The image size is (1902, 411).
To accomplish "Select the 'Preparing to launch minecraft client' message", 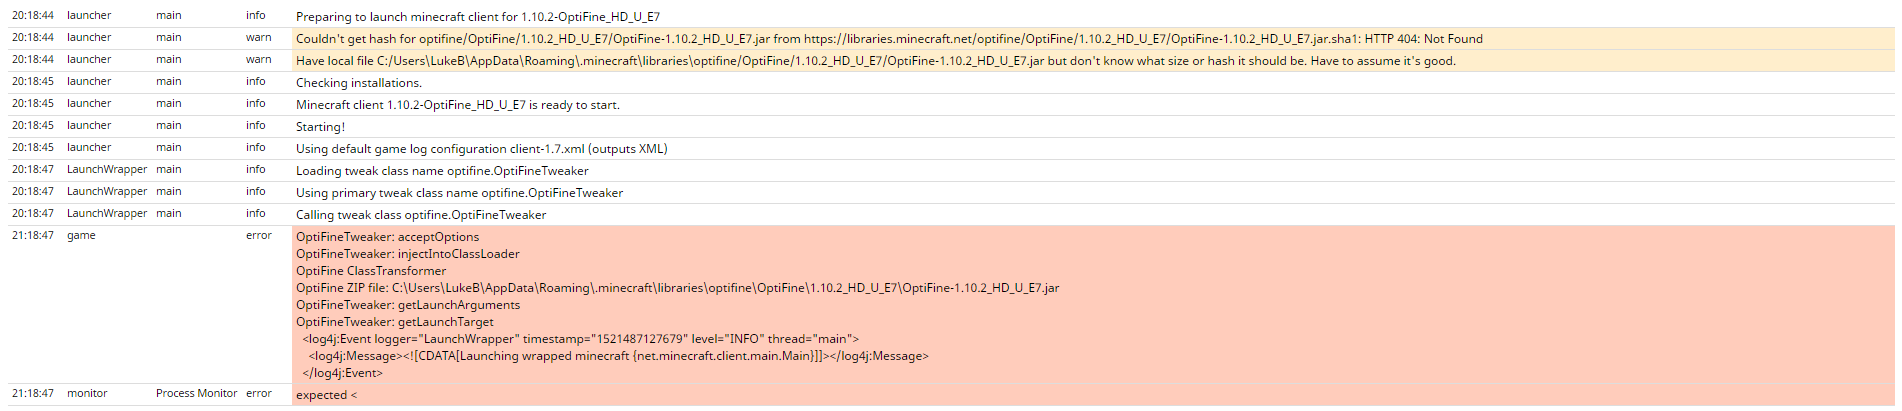I will [478, 17].
